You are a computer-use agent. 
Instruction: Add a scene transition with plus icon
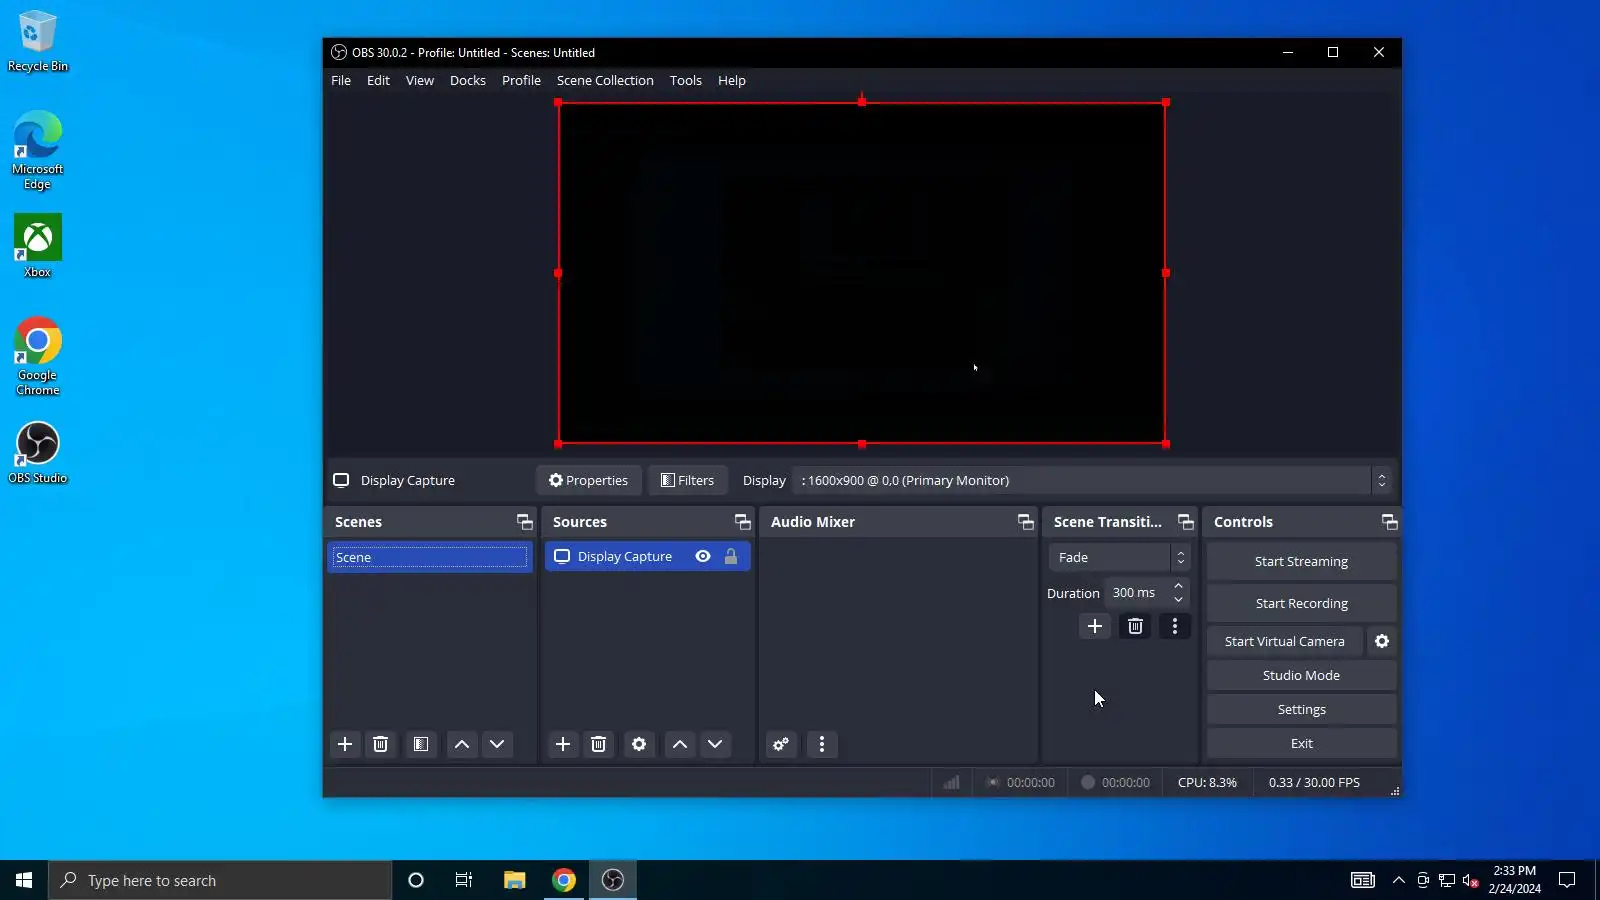[1095, 626]
